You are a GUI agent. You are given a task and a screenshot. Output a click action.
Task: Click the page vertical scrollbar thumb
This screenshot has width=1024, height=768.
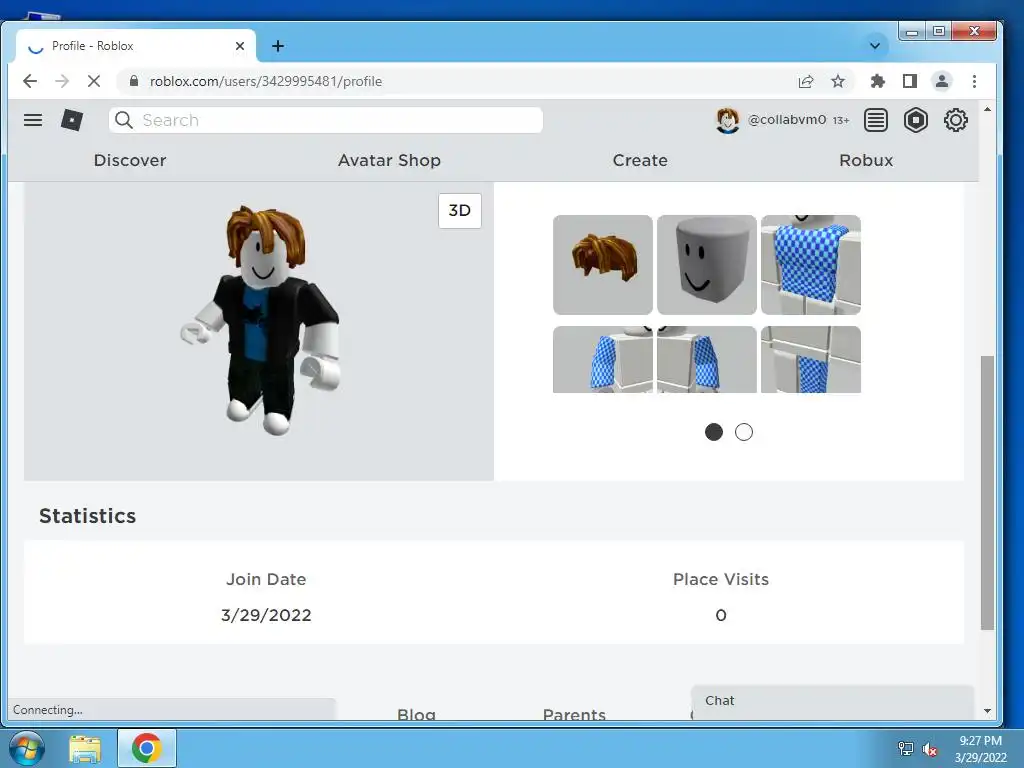[x=987, y=493]
